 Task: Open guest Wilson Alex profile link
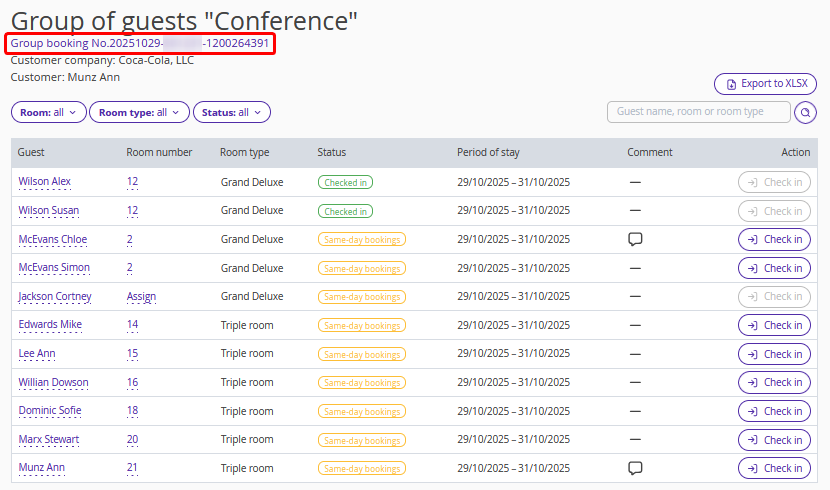point(45,182)
